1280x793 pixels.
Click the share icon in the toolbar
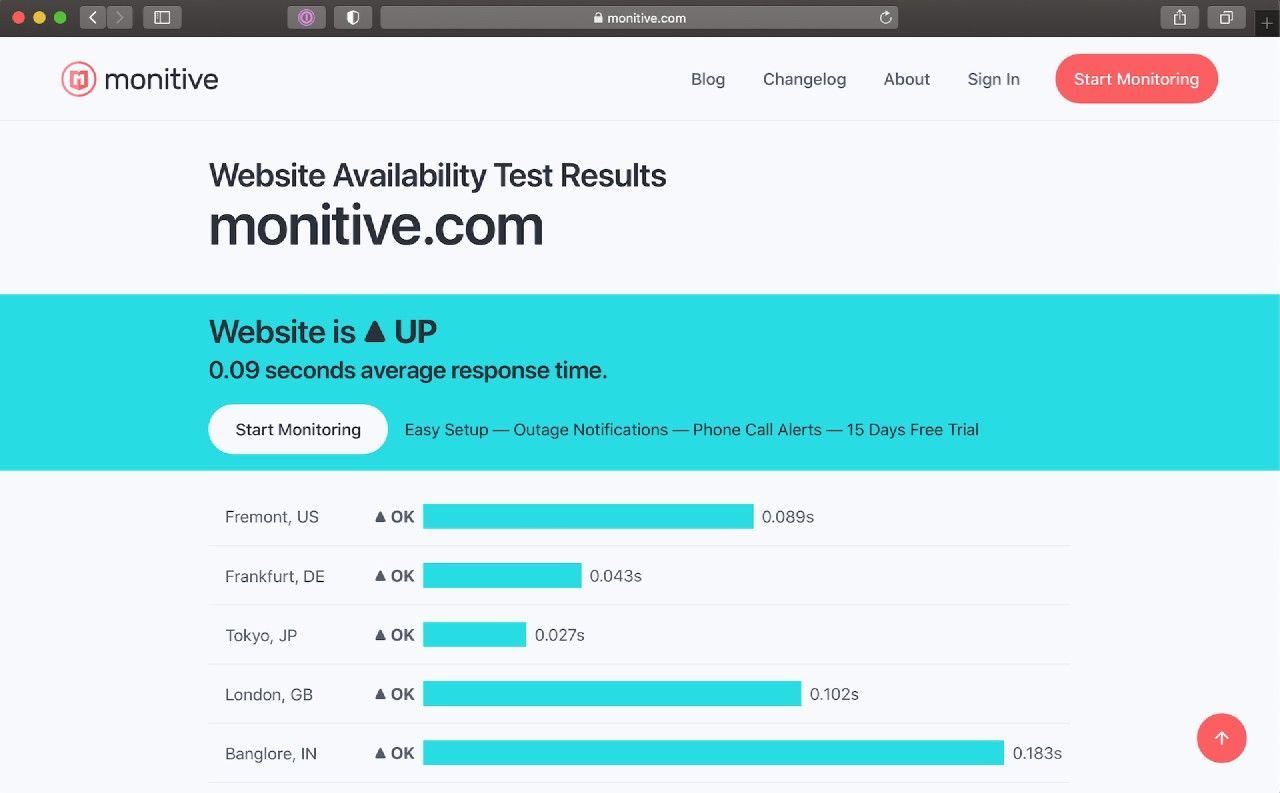coord(1178,17)
